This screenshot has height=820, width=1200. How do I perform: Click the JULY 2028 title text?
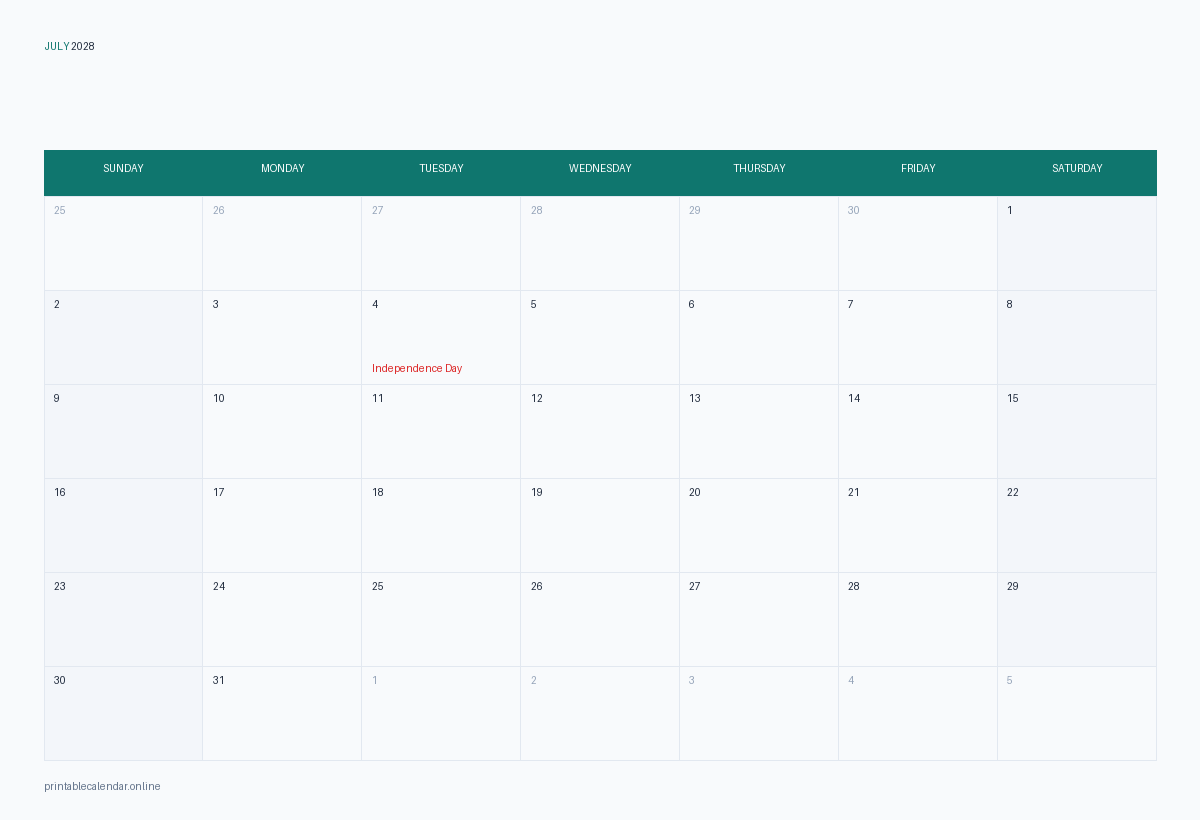coord(69,46)
